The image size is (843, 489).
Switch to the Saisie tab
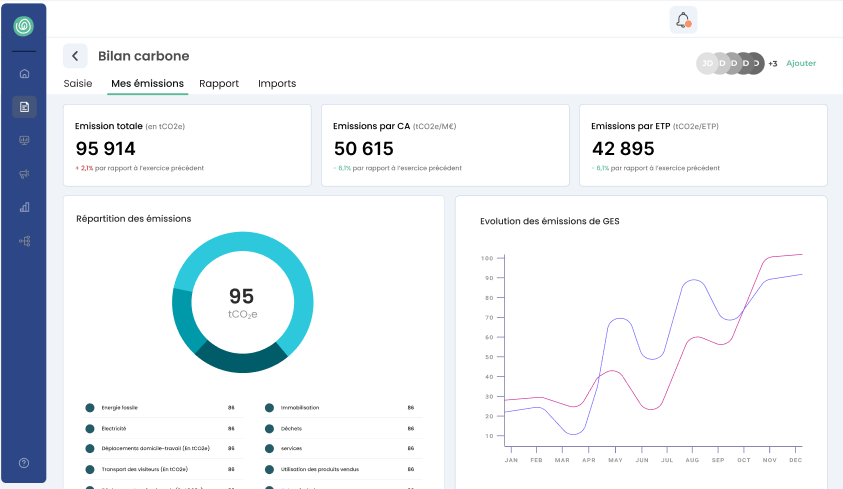tap(78, 84)
